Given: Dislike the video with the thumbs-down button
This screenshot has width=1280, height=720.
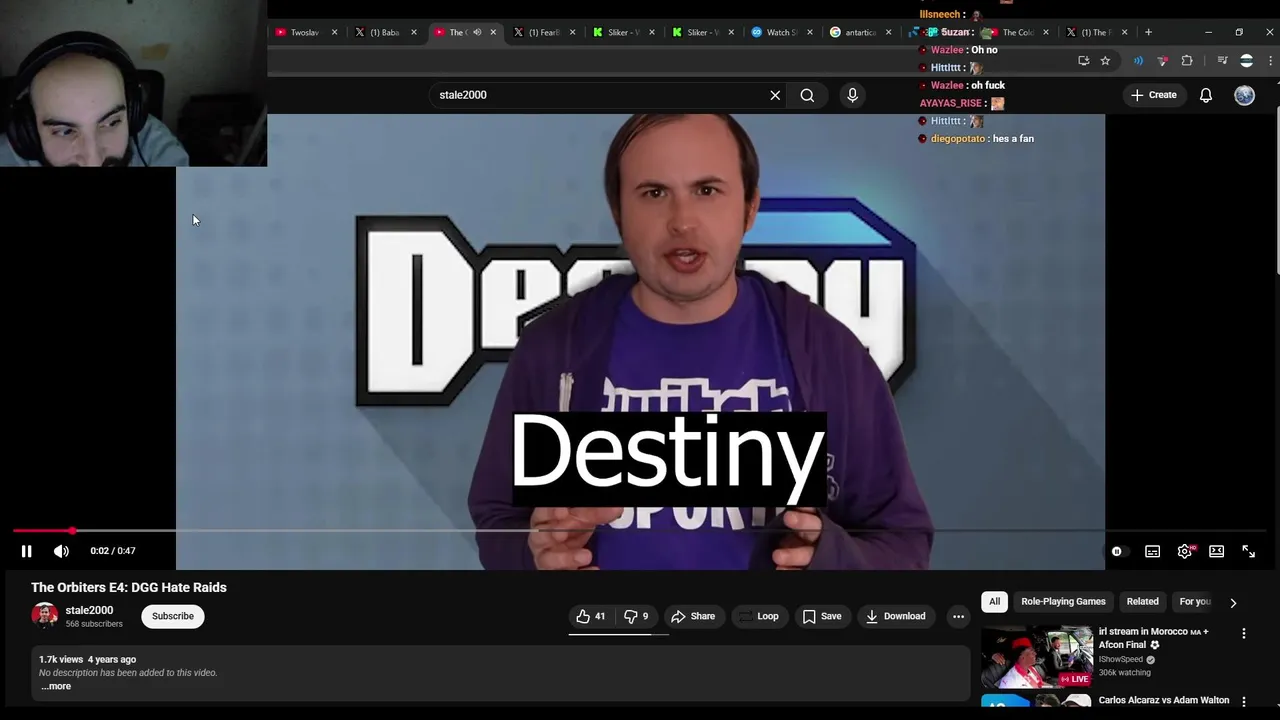Looking at the screenshot, I should pos(636,616).
